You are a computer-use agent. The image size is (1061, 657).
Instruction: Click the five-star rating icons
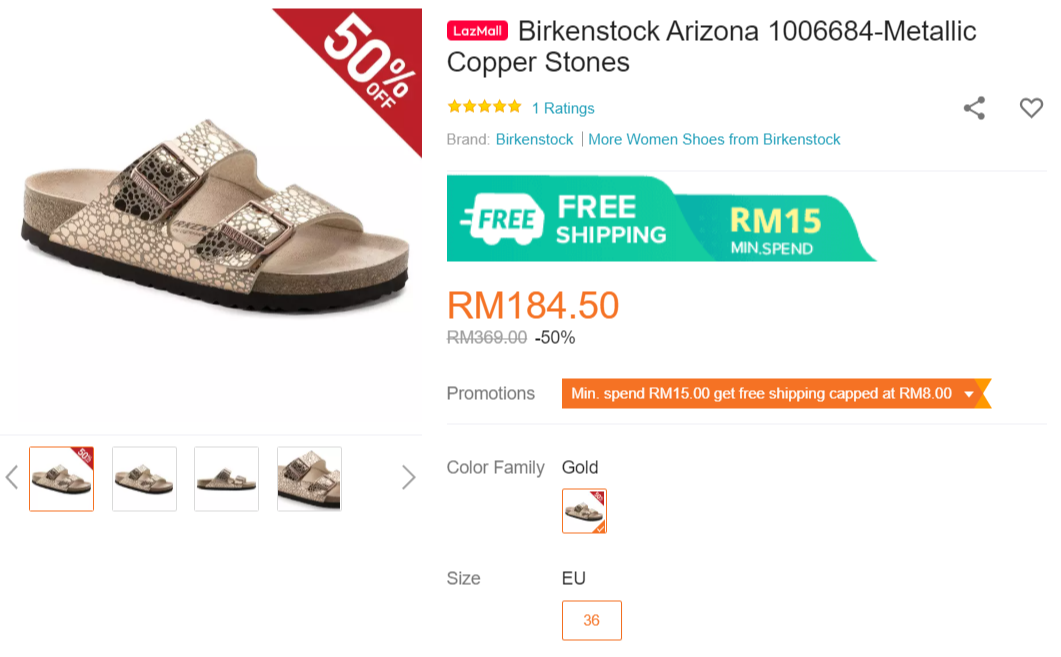click(485, 107)
